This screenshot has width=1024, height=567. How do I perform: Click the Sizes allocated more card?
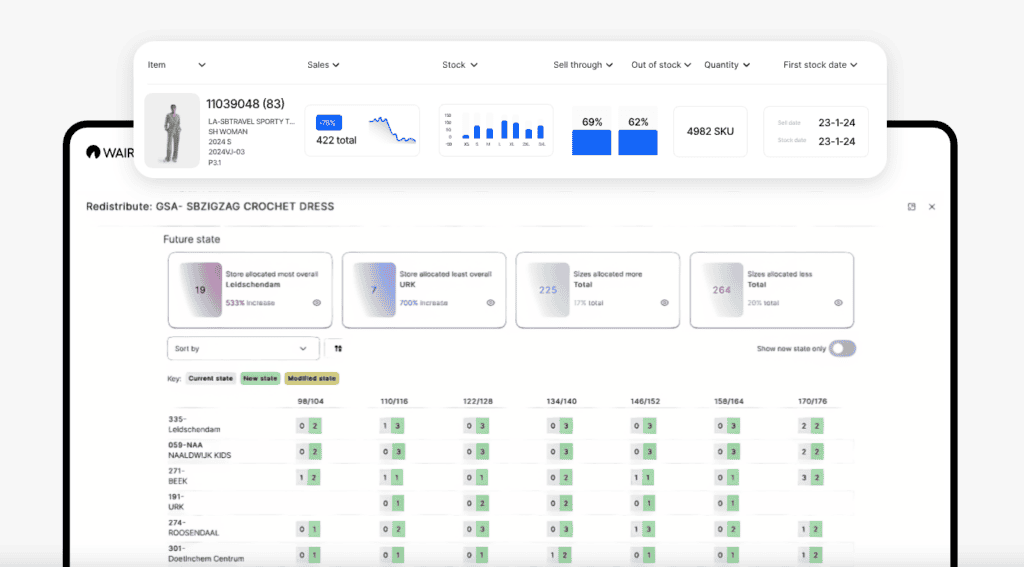[597, 290]
